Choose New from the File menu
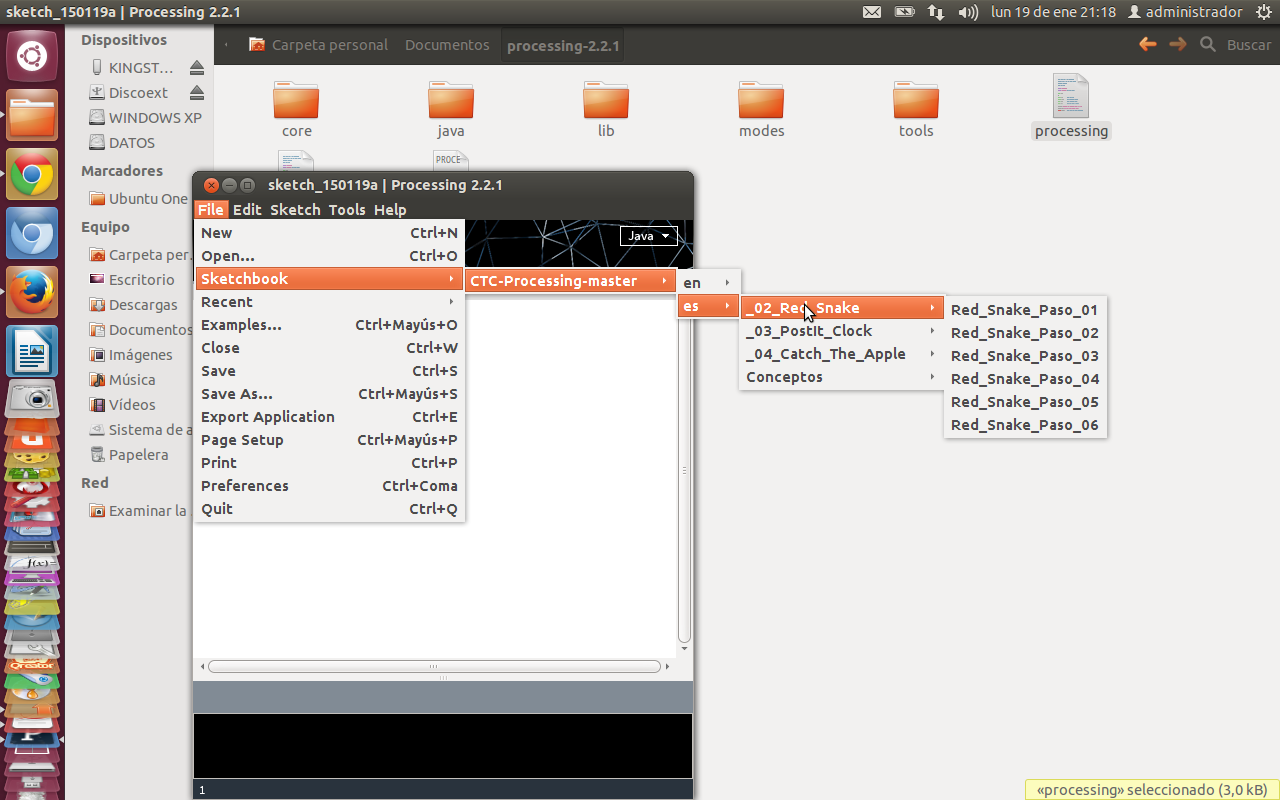 coord(329,233)
